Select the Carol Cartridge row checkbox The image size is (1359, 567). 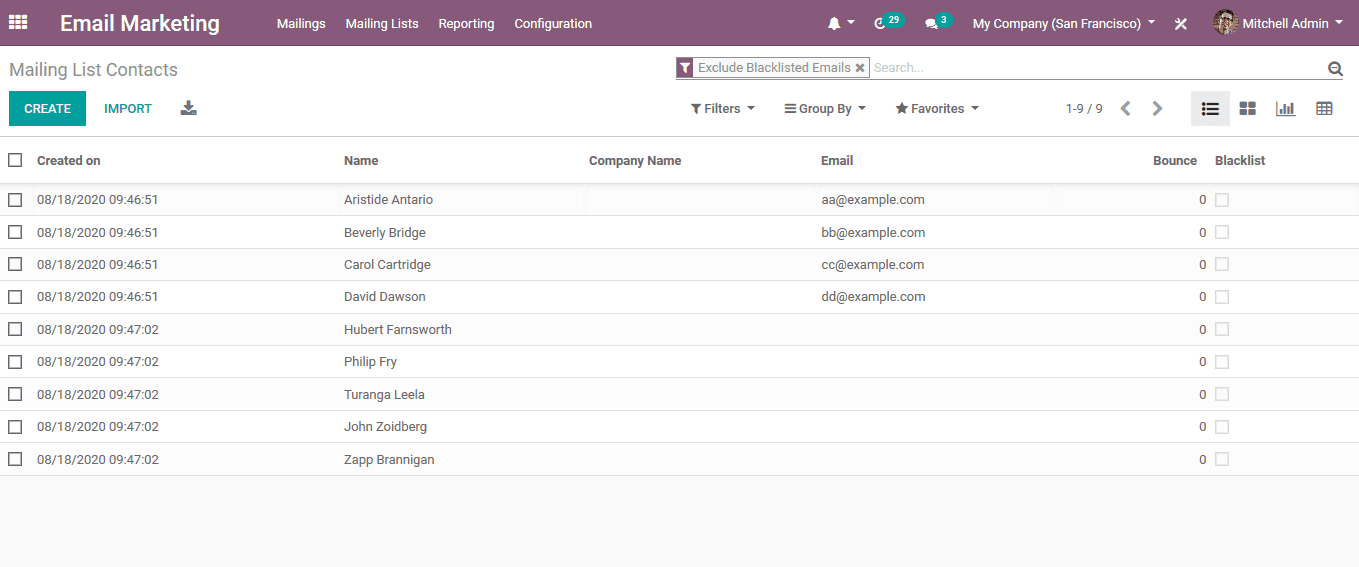tap(15, 264)
